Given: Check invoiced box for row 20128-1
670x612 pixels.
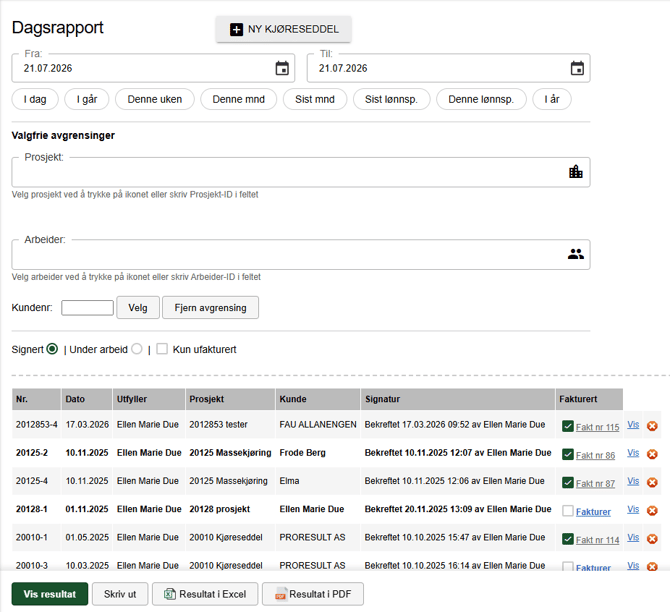Looking at the screenshot, I should (x=567, y=511).
